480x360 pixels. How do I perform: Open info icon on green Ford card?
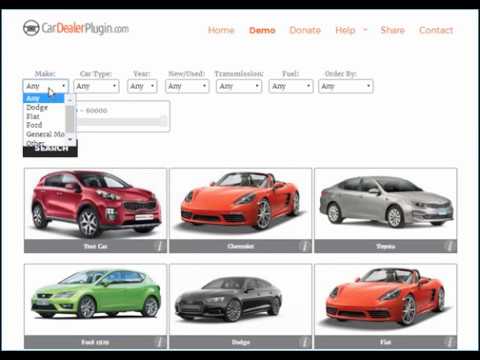click(x=160, y=342)
